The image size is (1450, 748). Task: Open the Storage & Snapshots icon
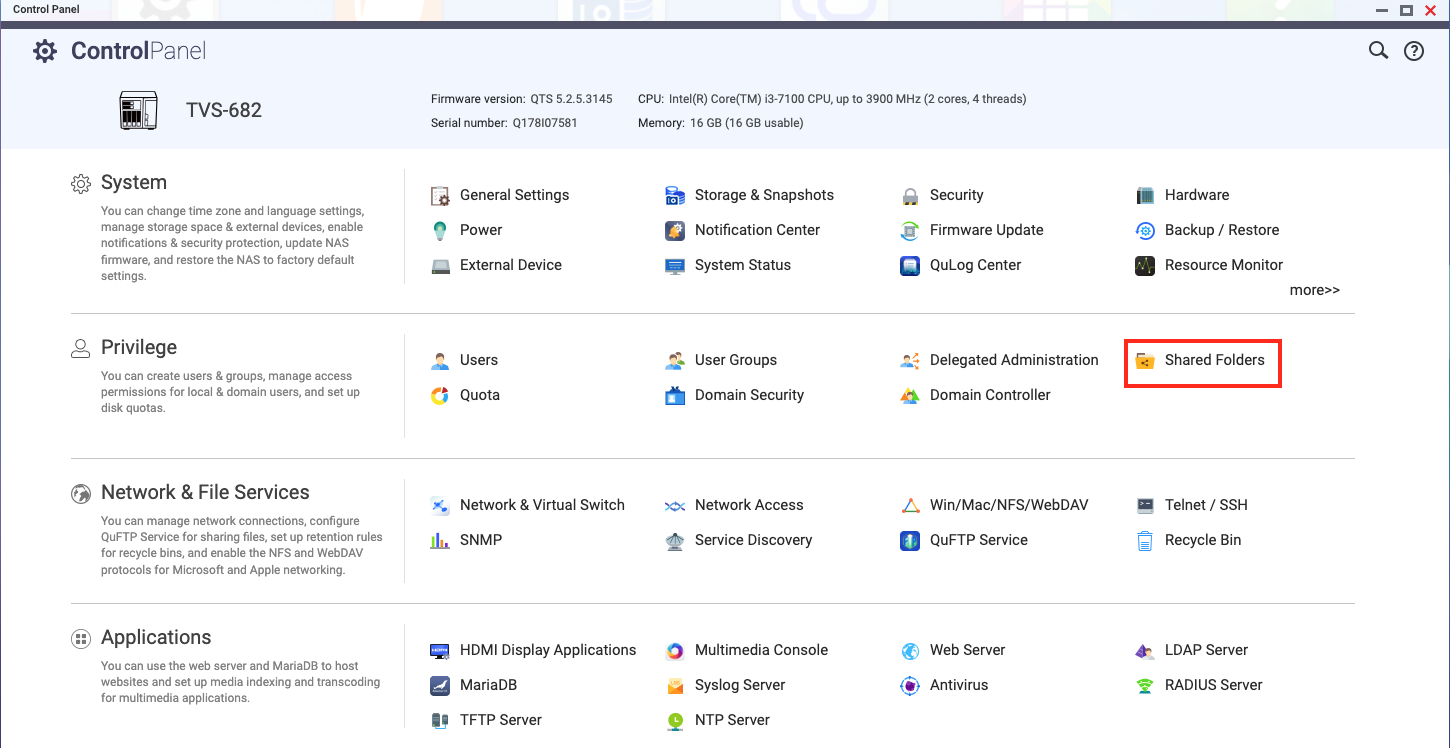(x=675, y=195)
